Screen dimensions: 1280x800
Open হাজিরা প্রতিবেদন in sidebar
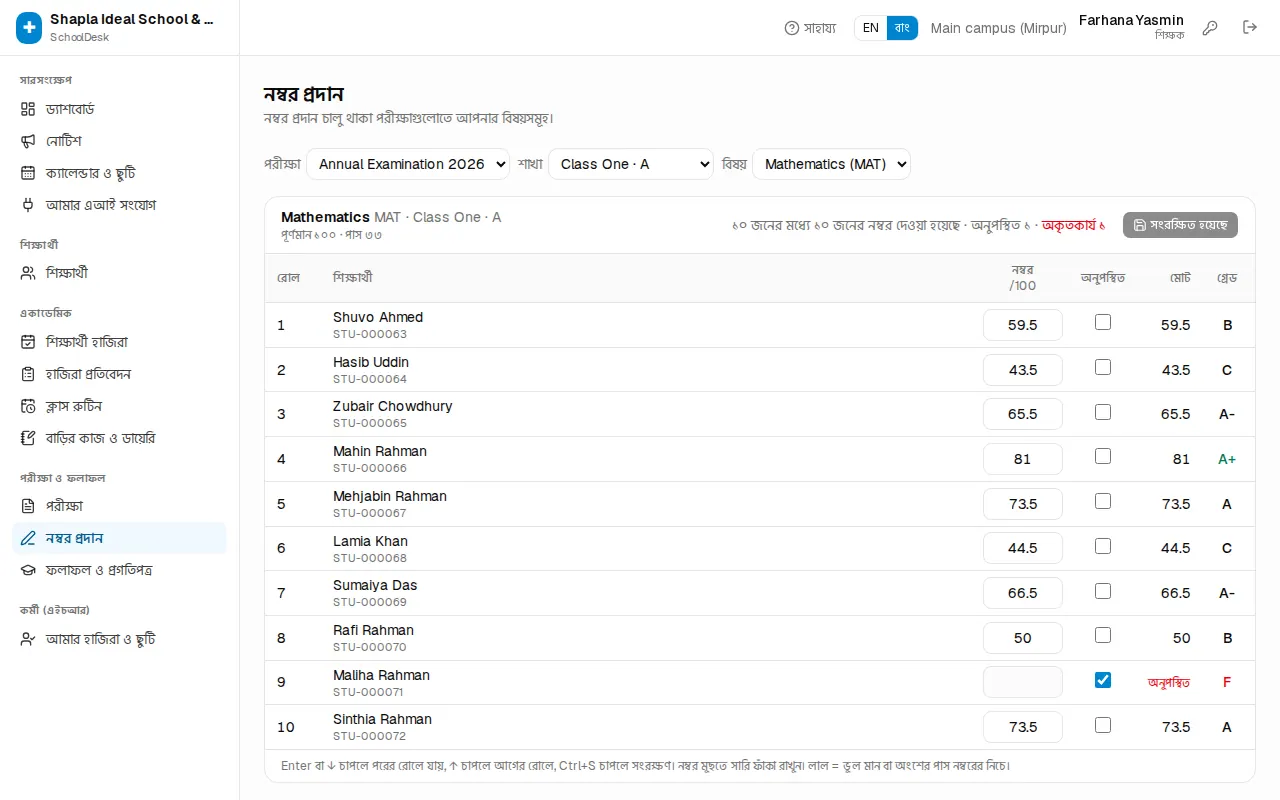[119, 374]
